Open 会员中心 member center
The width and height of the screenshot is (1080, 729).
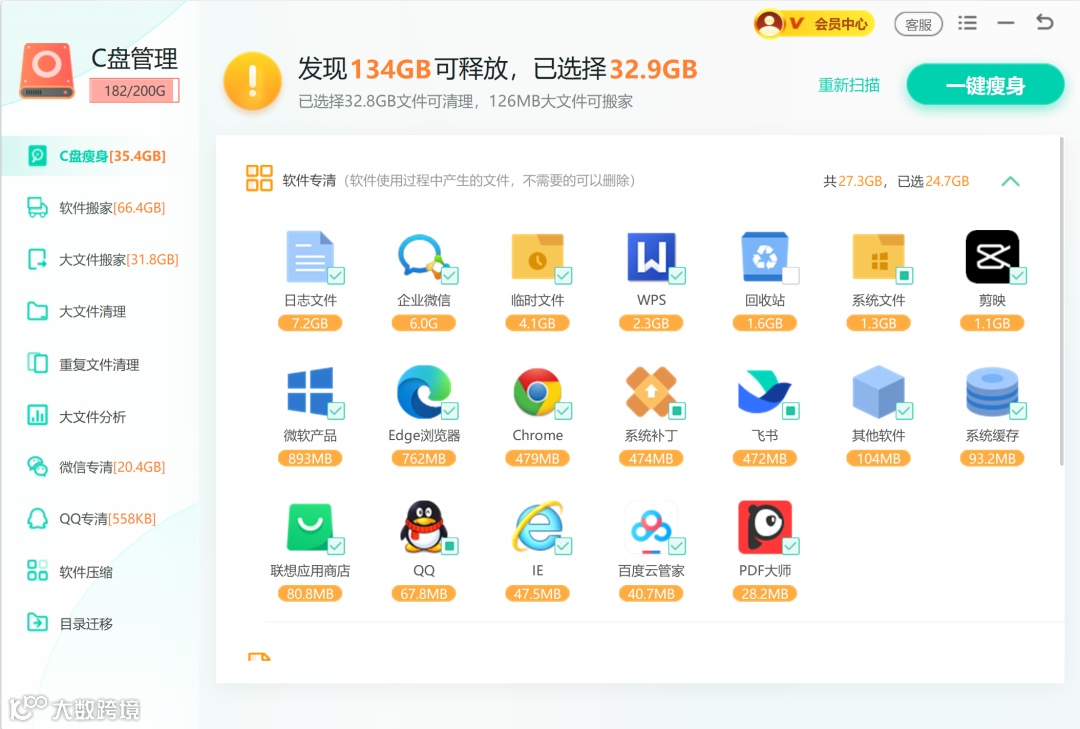coord(814,24)
